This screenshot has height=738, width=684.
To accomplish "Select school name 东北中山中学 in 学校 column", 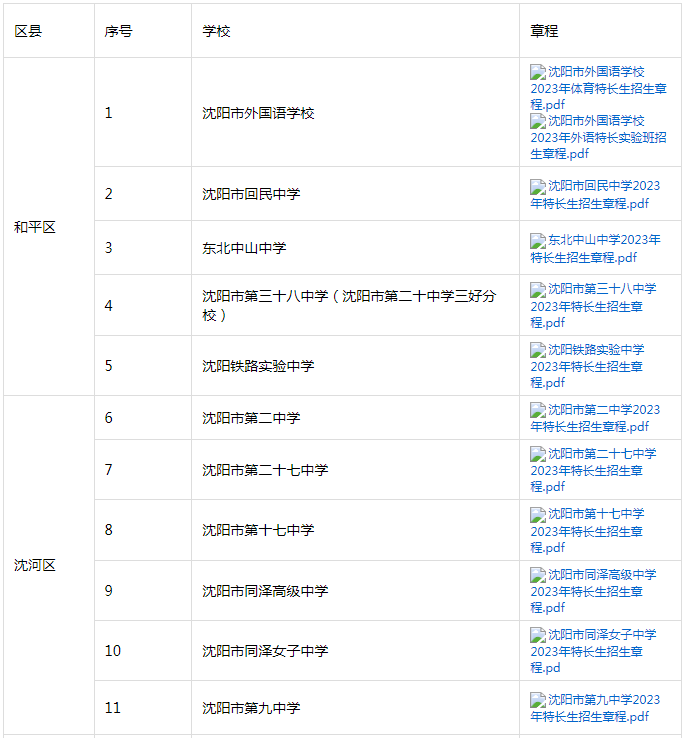I will 244,248.
